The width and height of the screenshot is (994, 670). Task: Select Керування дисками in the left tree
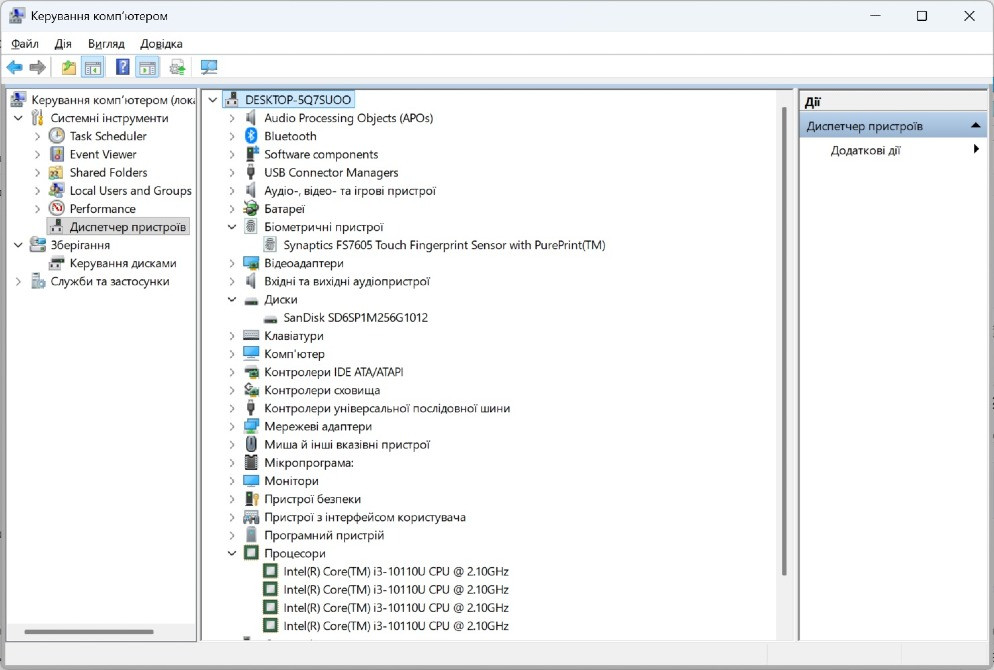[x=122, y=263]
